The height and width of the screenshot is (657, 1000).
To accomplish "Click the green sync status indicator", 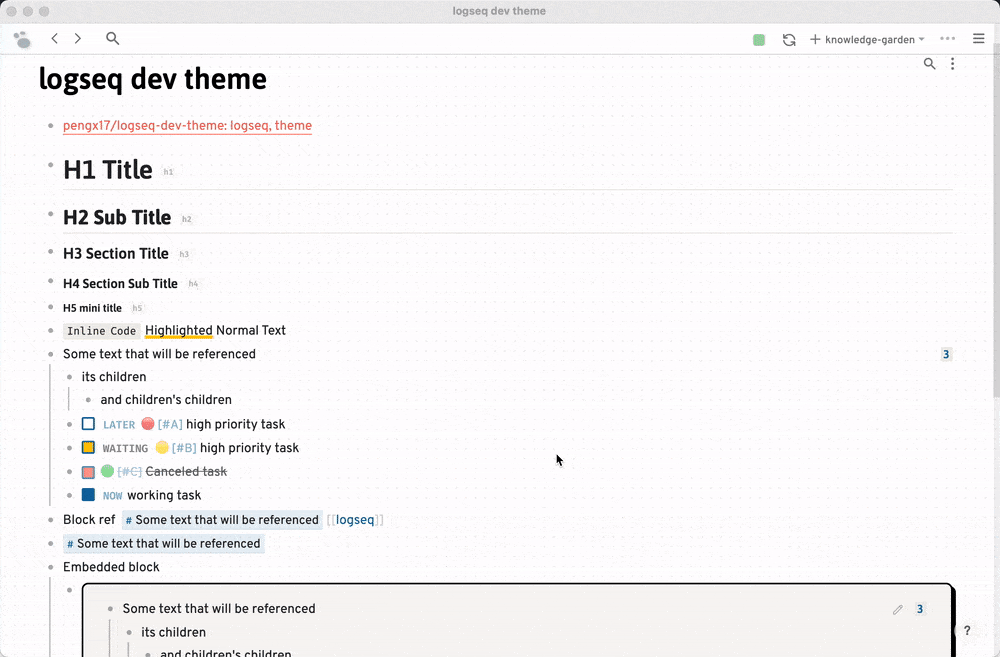I will coord(759,40).
